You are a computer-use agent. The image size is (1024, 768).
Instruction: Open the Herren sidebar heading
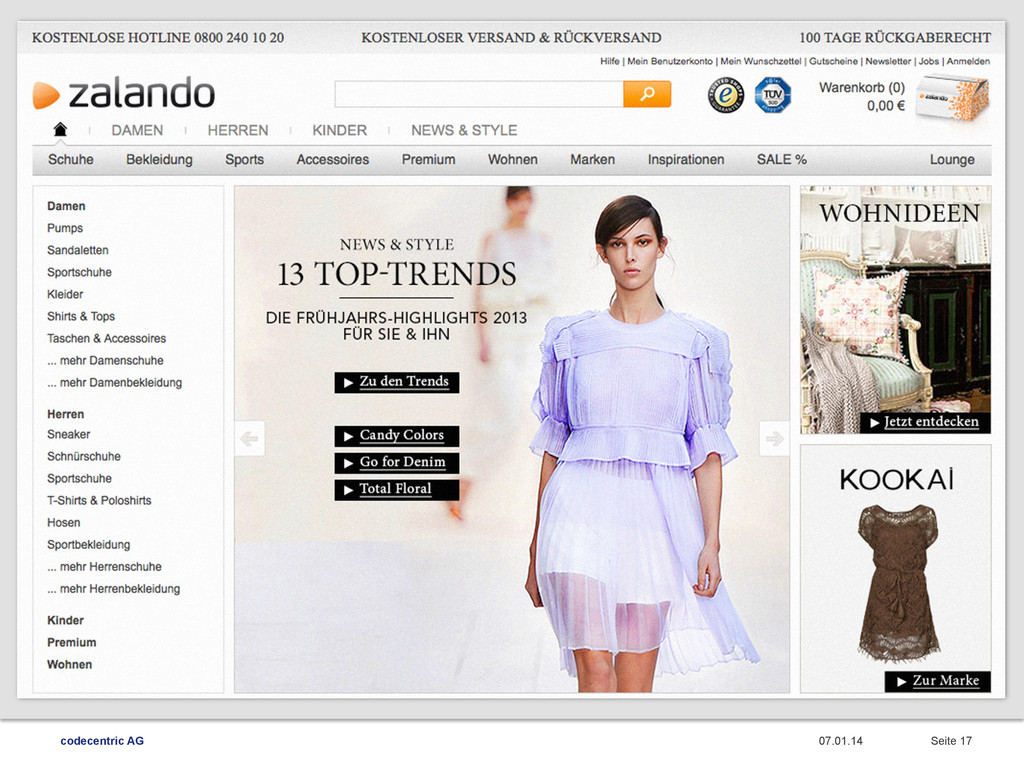65,414
